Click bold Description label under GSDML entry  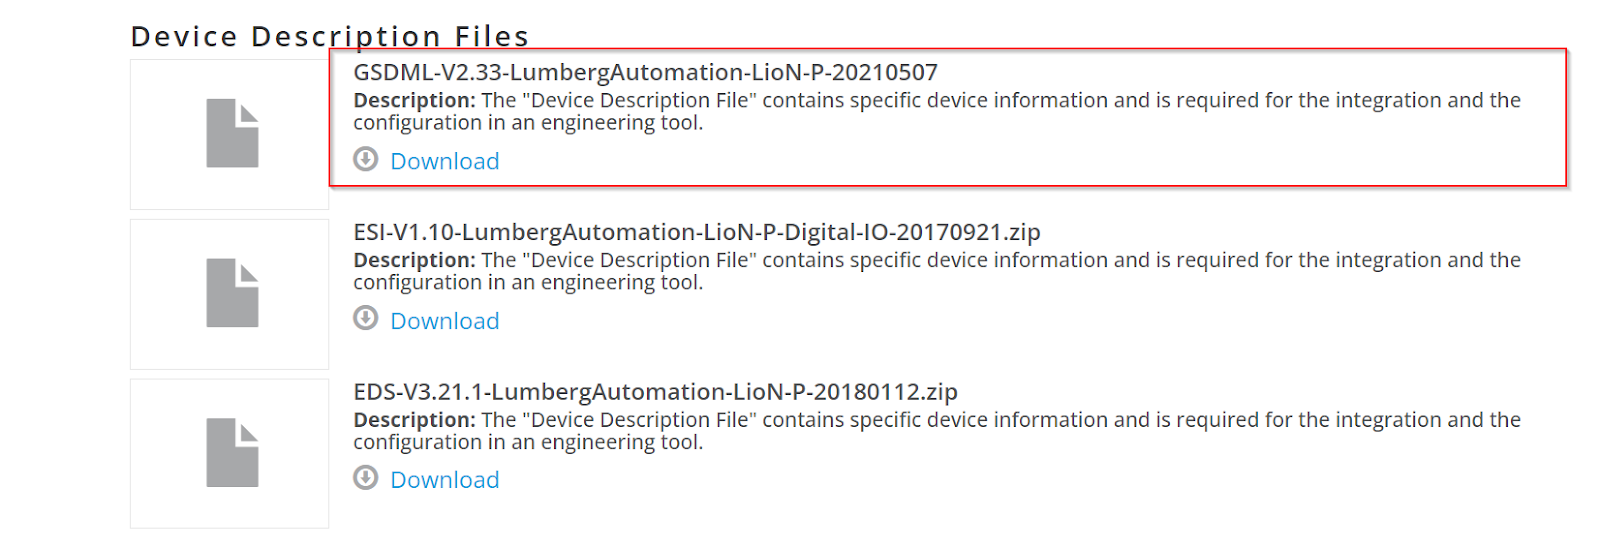point(414,100)
